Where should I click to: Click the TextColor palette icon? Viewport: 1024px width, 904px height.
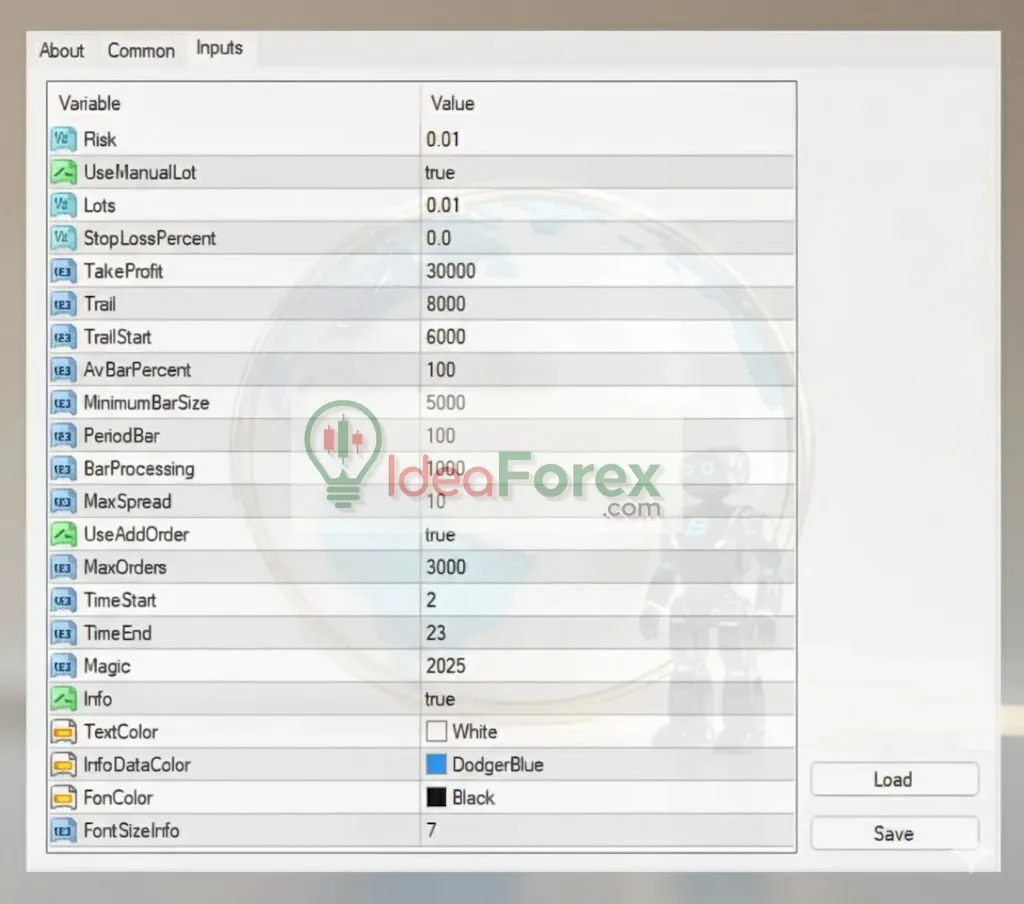(64, 731)
